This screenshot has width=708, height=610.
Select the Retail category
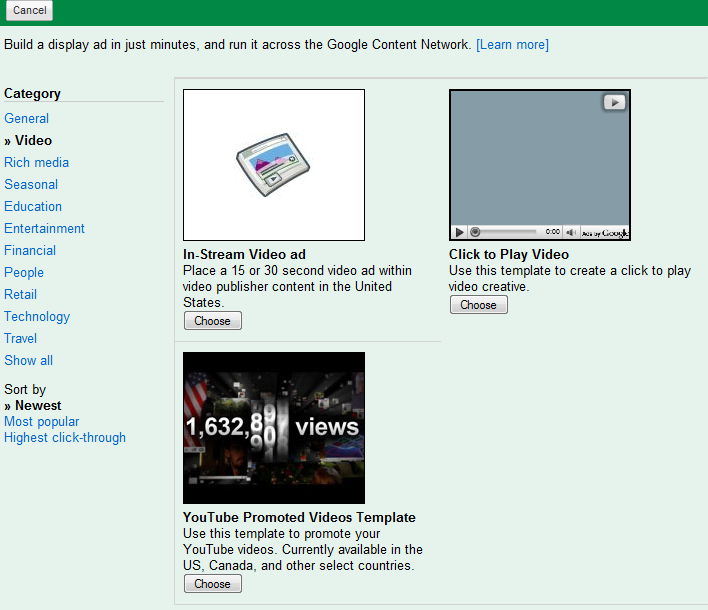pyautogui.click(x=20, y=294)
